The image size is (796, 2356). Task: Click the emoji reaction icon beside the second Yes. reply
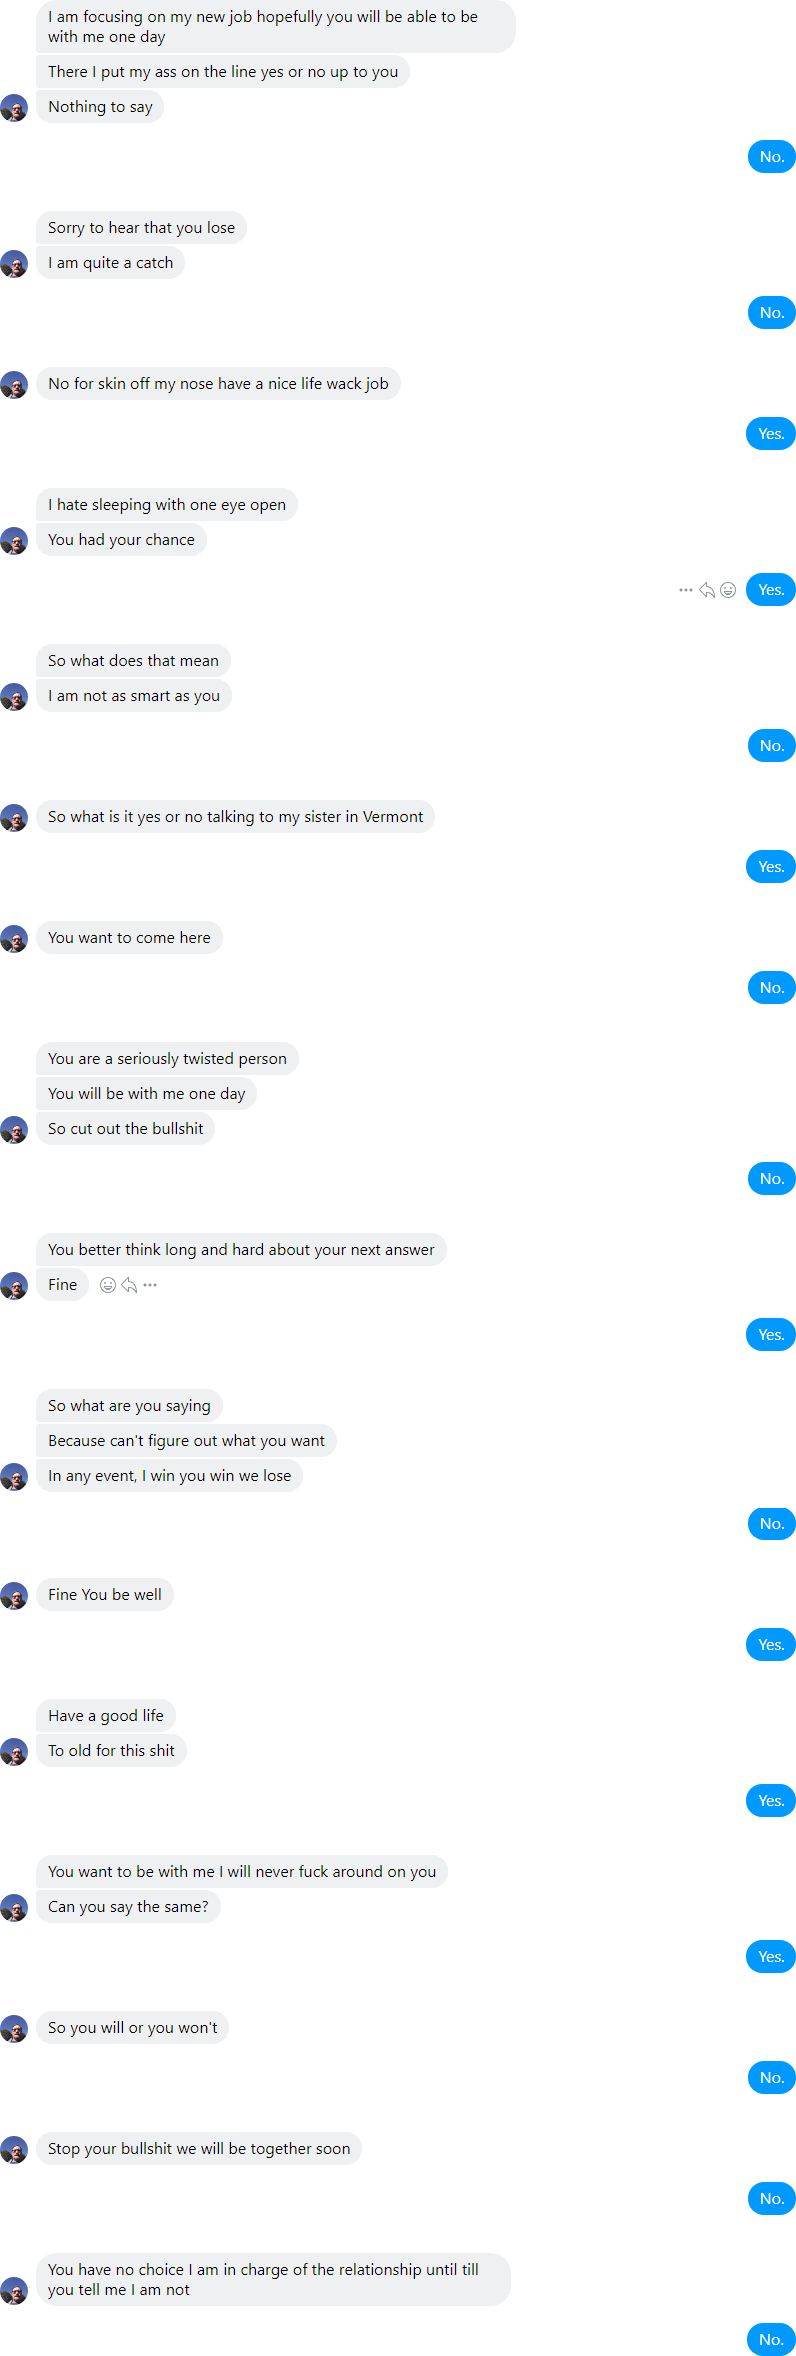point(728,590)
